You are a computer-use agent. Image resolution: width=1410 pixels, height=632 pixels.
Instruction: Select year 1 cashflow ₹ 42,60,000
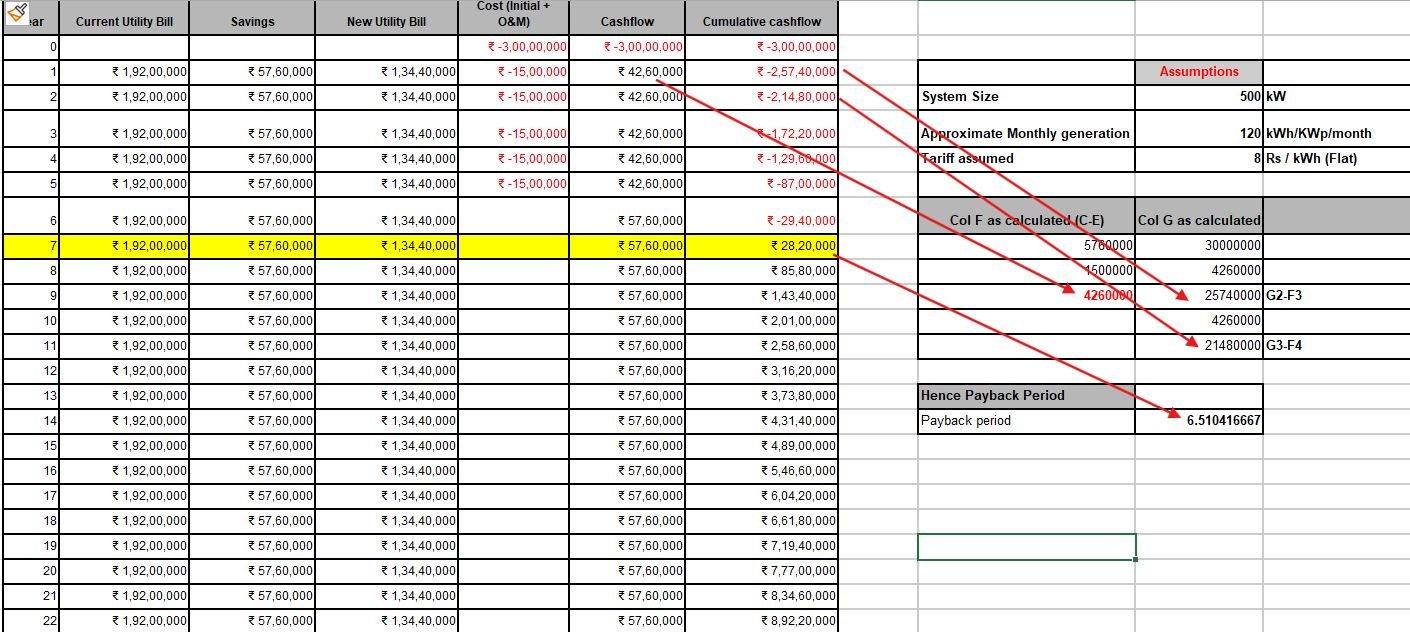pyautogui.click(x=627, y=72)
